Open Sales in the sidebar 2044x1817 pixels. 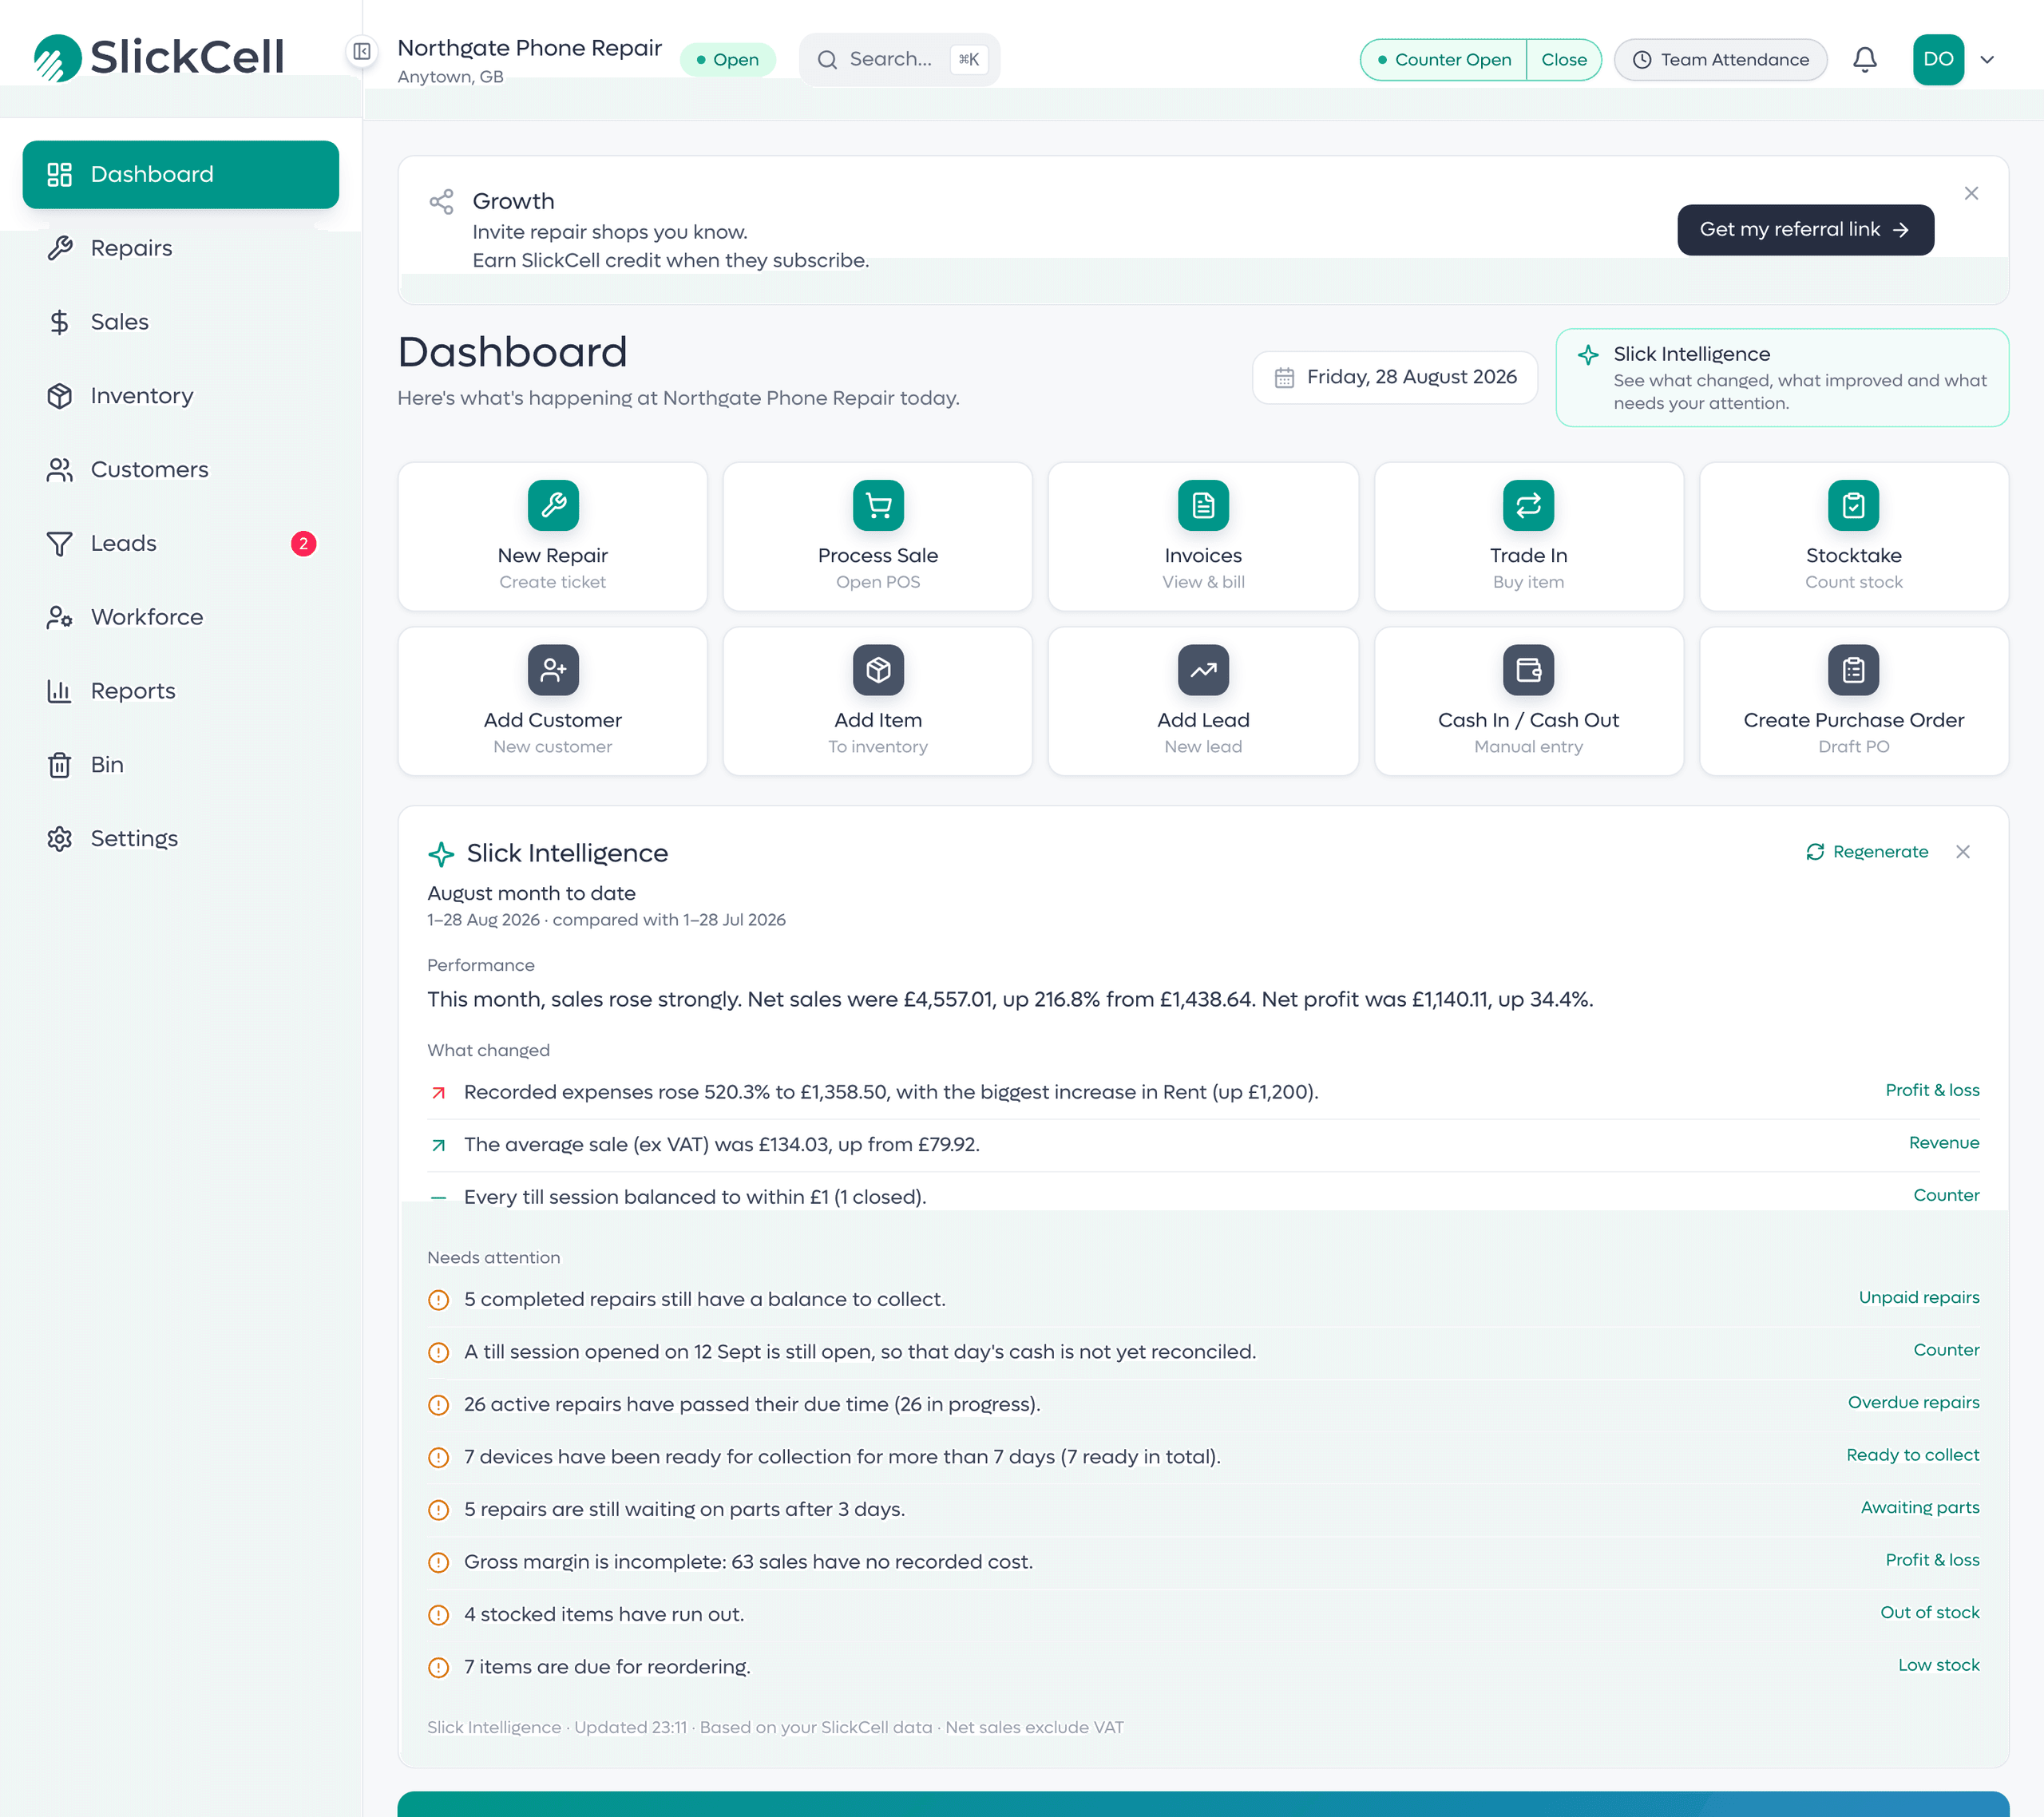(181, 322)
